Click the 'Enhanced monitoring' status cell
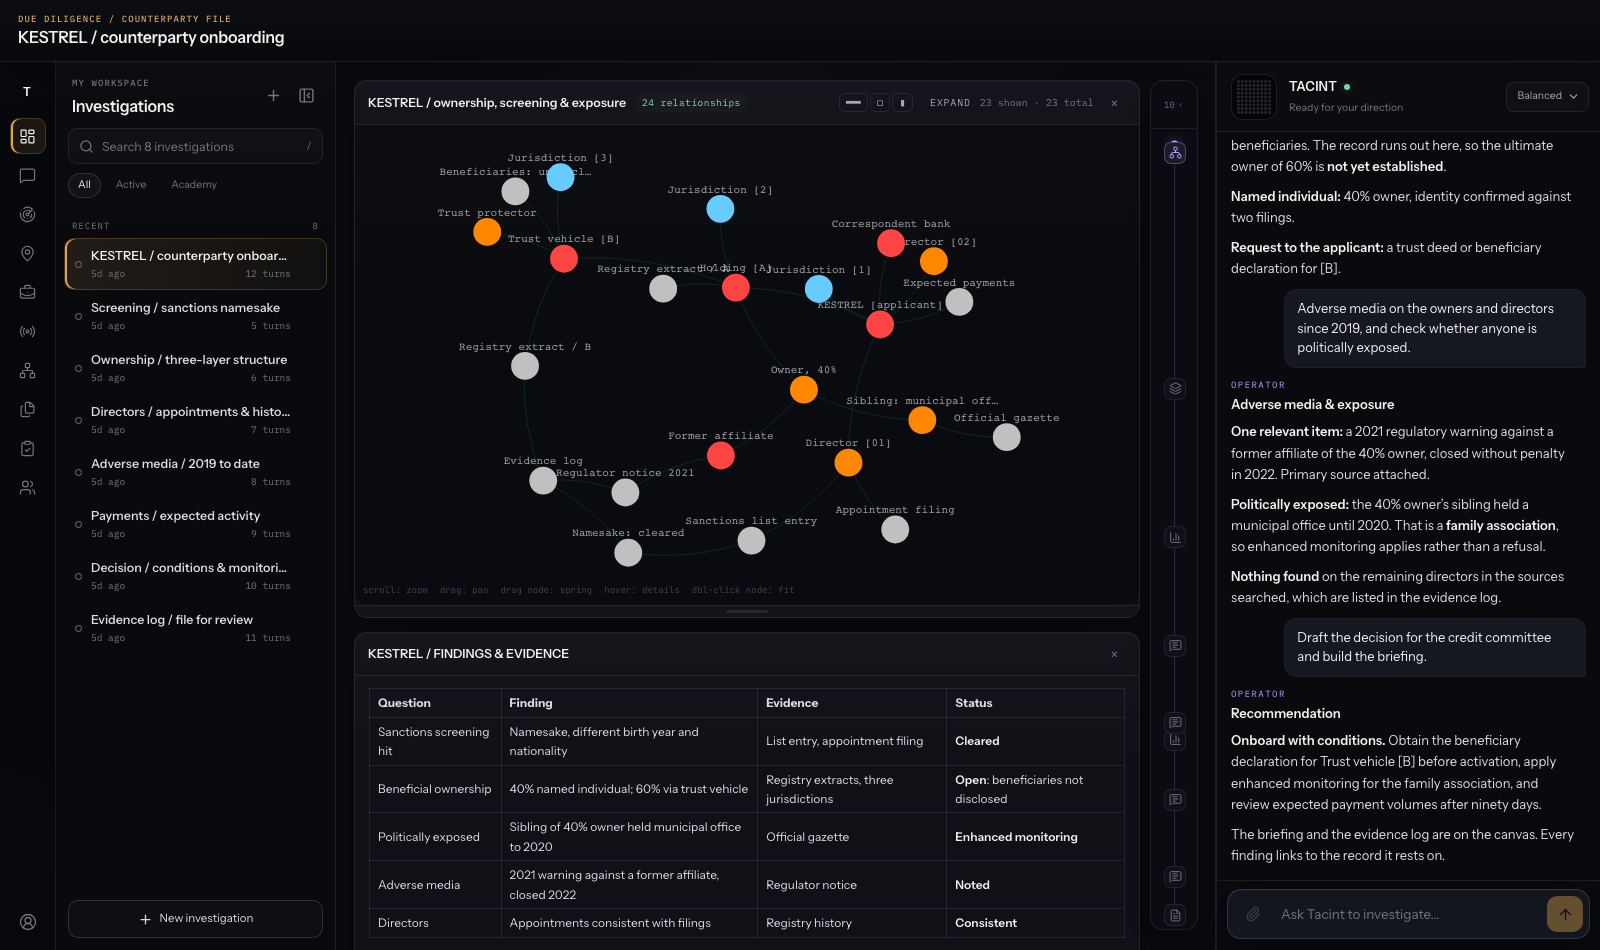The width and height of the screenshot is (1600, 950). (1035, 837)
